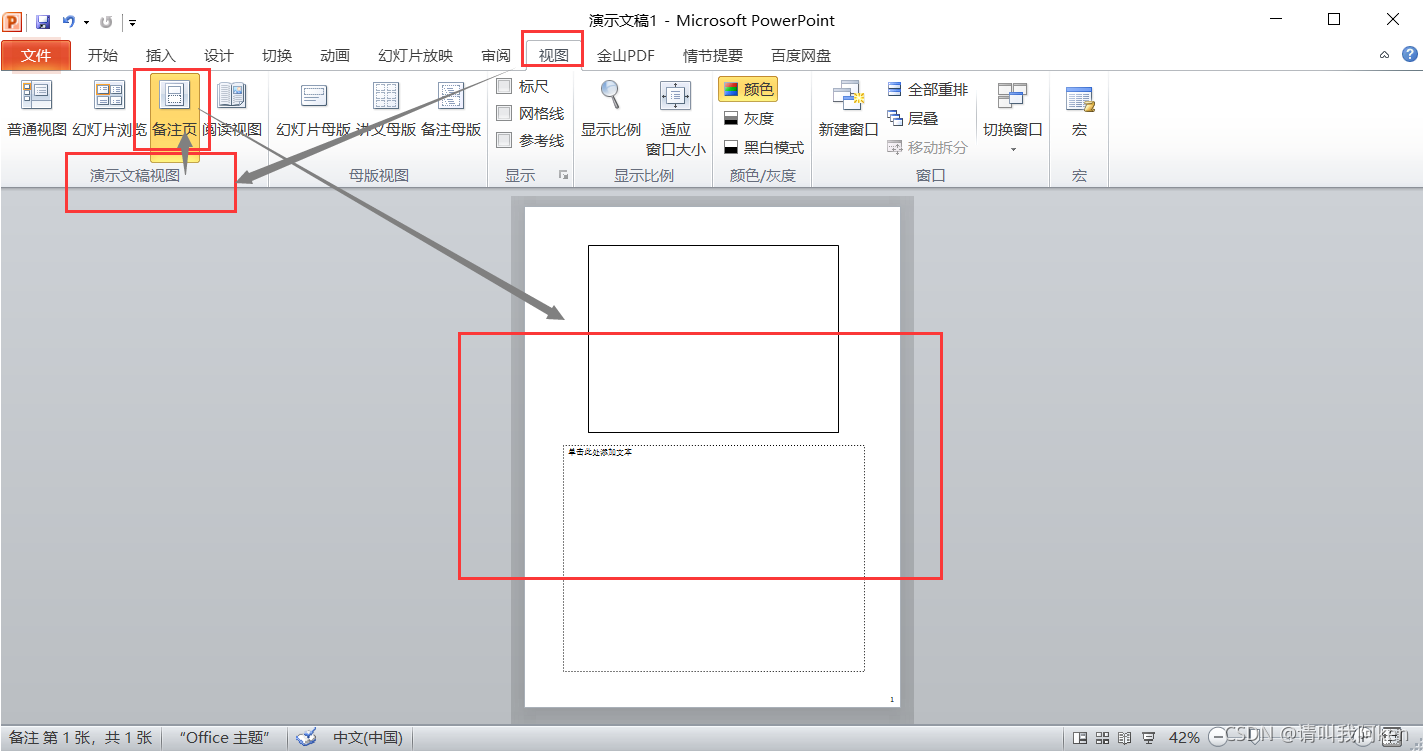This screenshot has height=752, width=1424.
Task: Open the 文件 menu tab
Action: (36, 56)
